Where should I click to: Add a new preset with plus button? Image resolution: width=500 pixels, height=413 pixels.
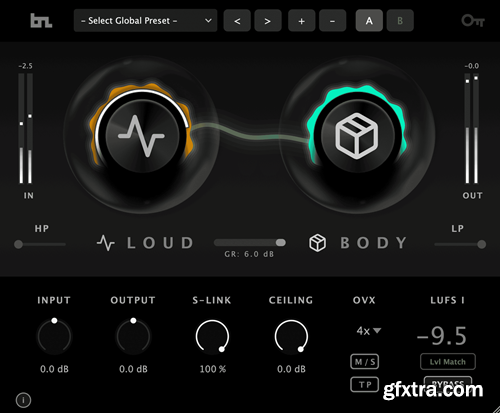(x=302, y=21)
